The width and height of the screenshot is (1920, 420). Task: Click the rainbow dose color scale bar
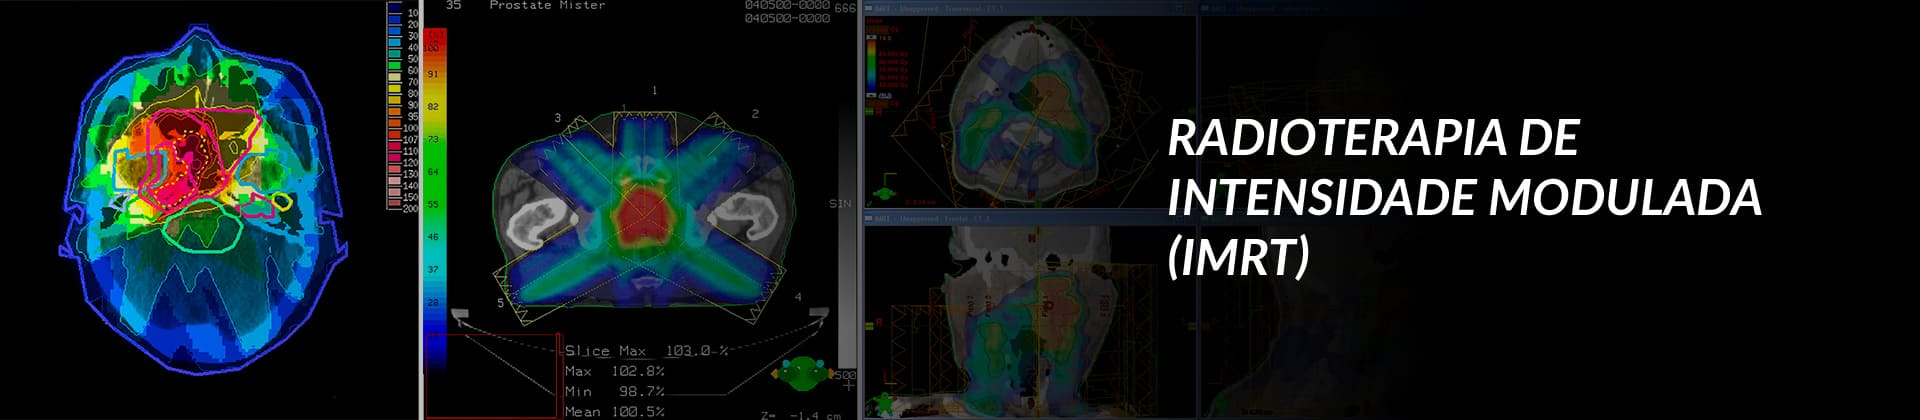(x=435, y=200)
